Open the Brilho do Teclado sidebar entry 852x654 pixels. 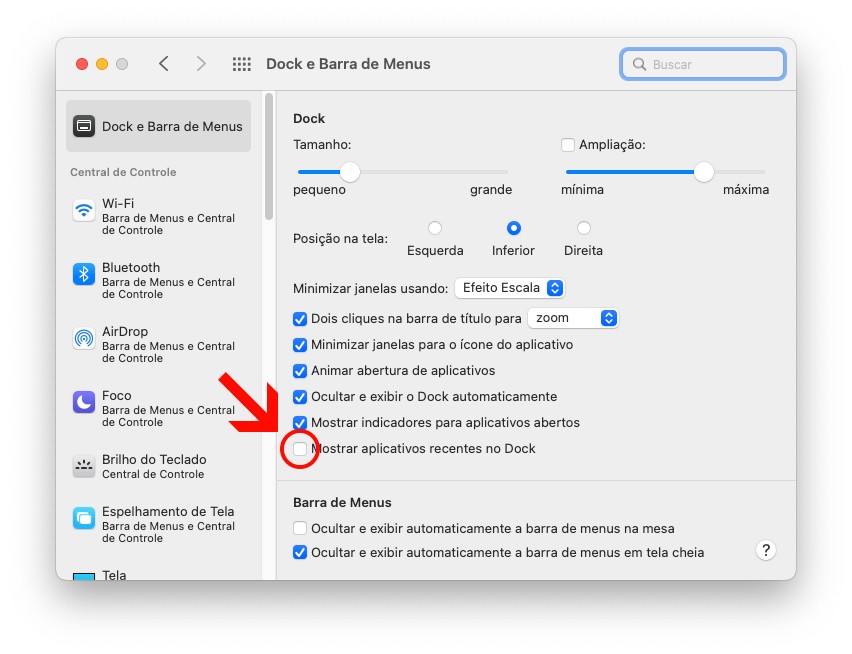point(158,466)
